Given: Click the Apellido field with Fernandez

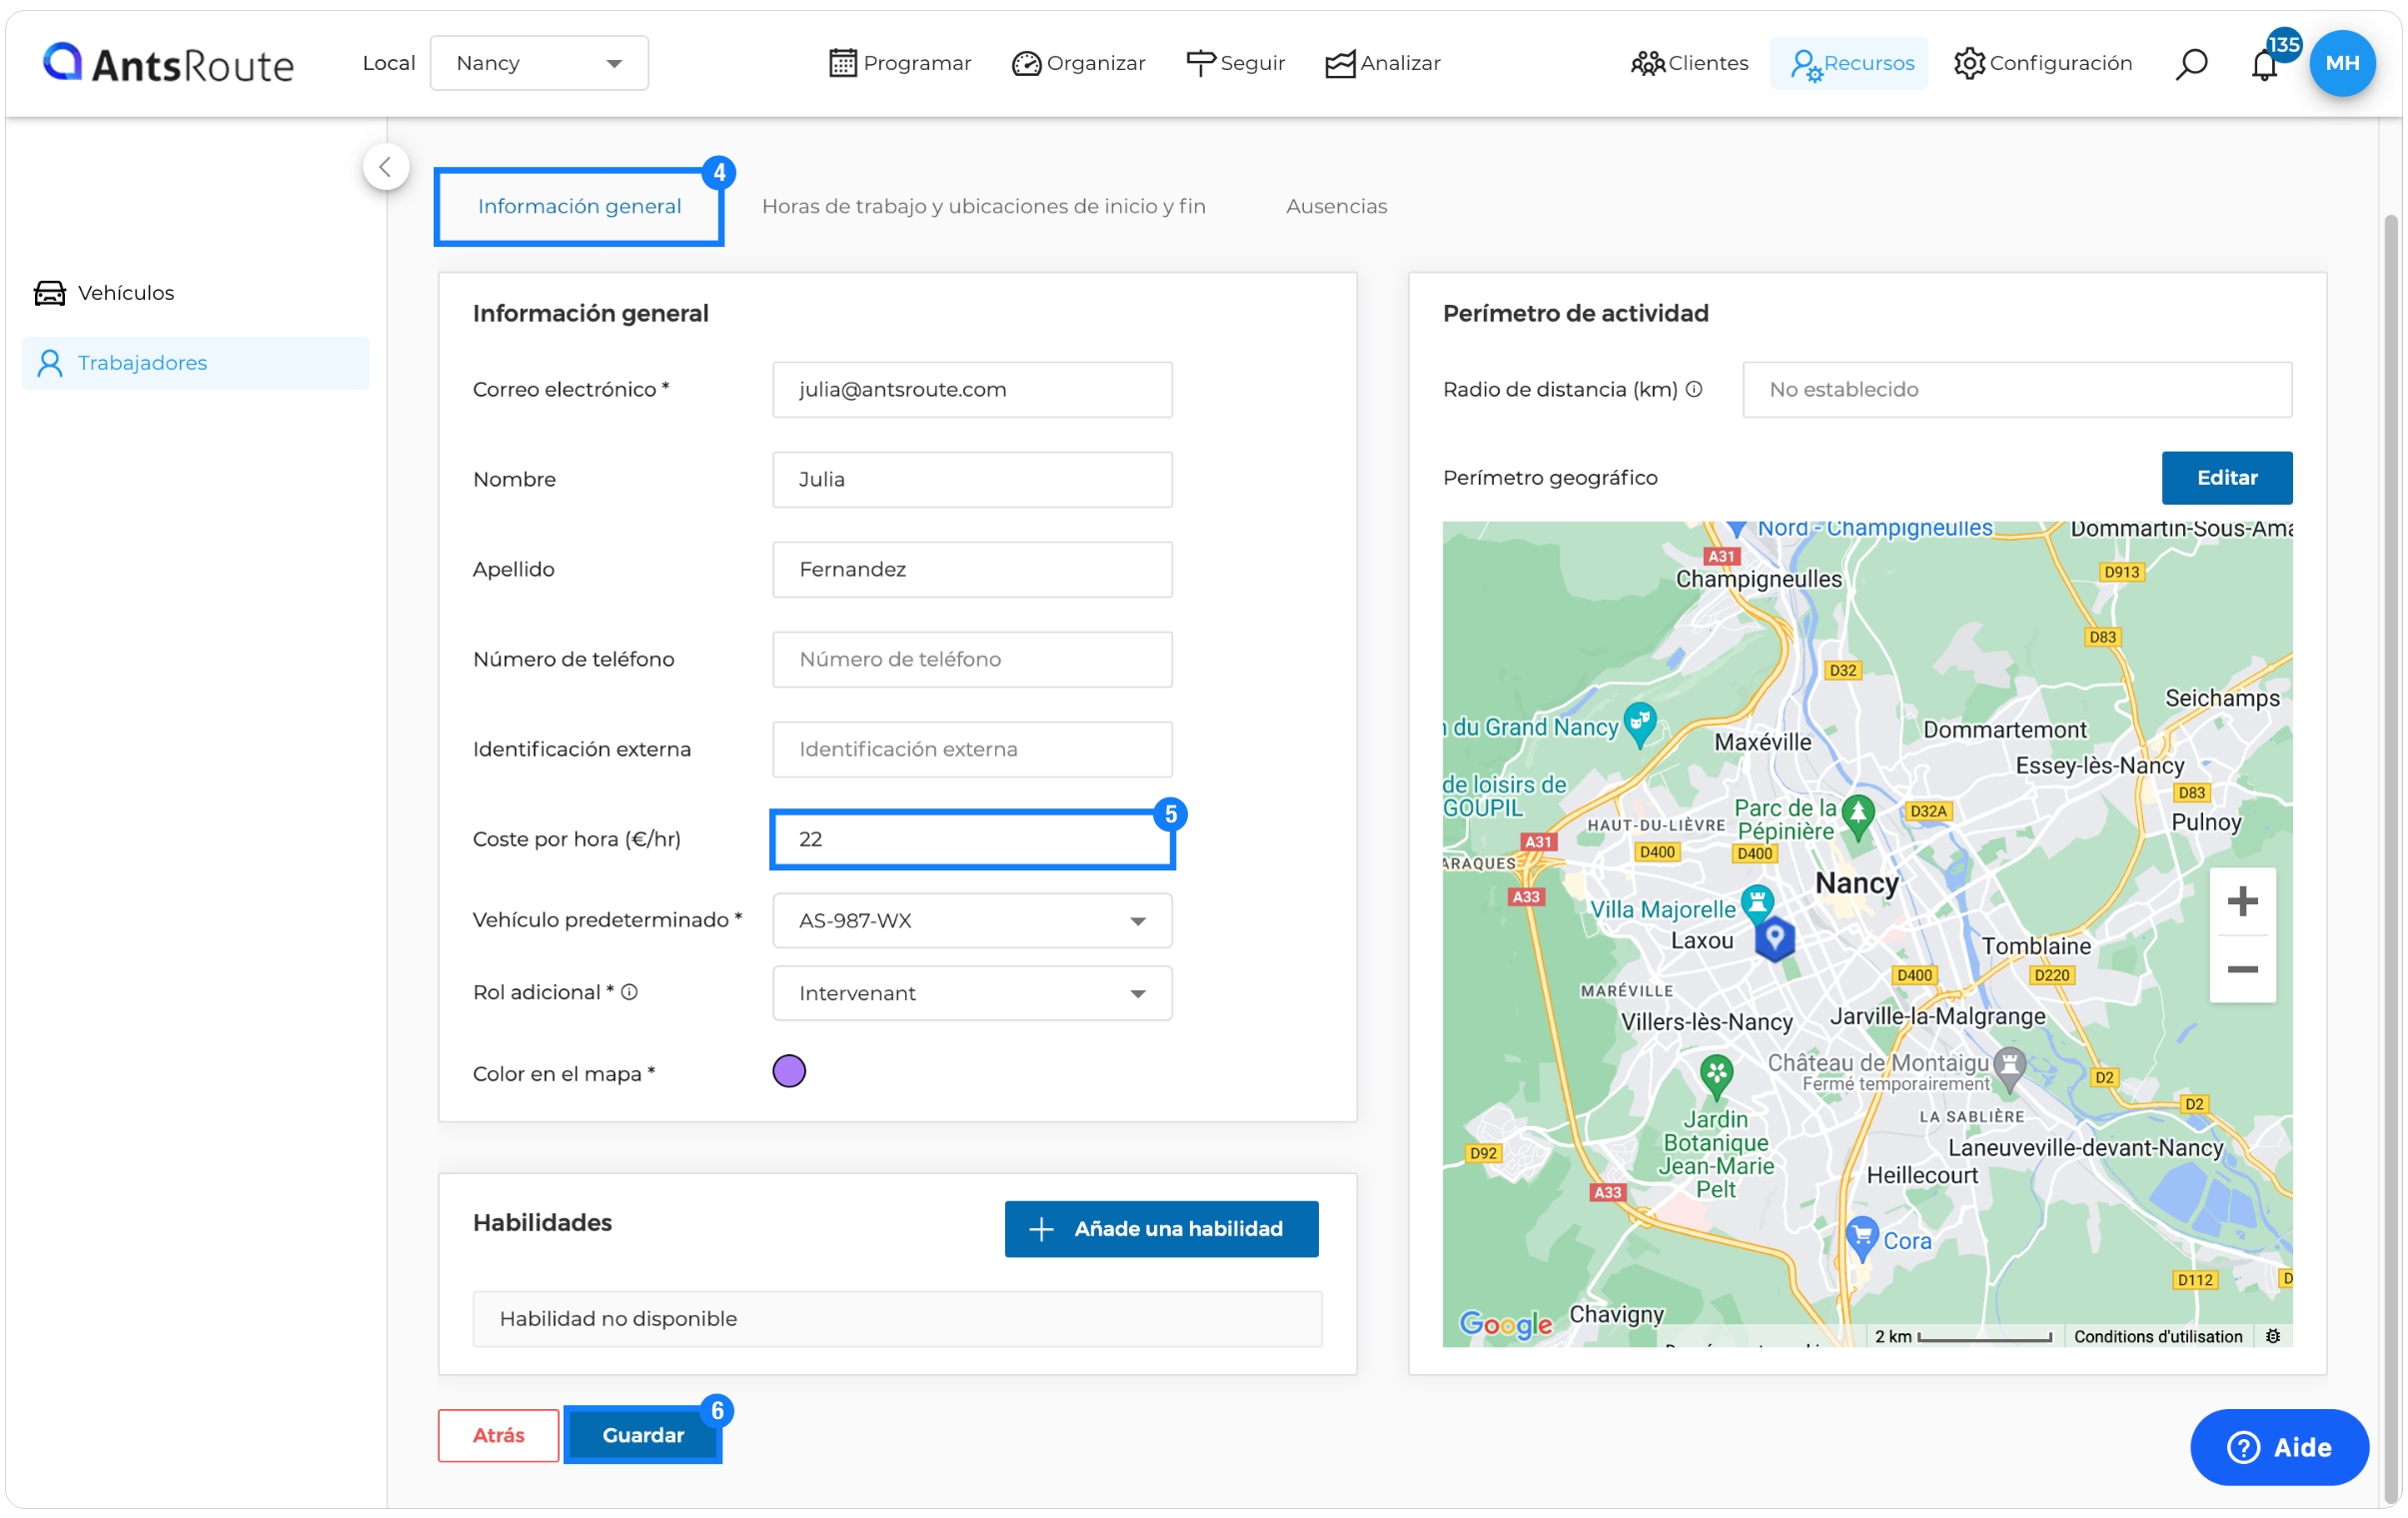Looking at the screenshot, I should [x=972, y=570].
